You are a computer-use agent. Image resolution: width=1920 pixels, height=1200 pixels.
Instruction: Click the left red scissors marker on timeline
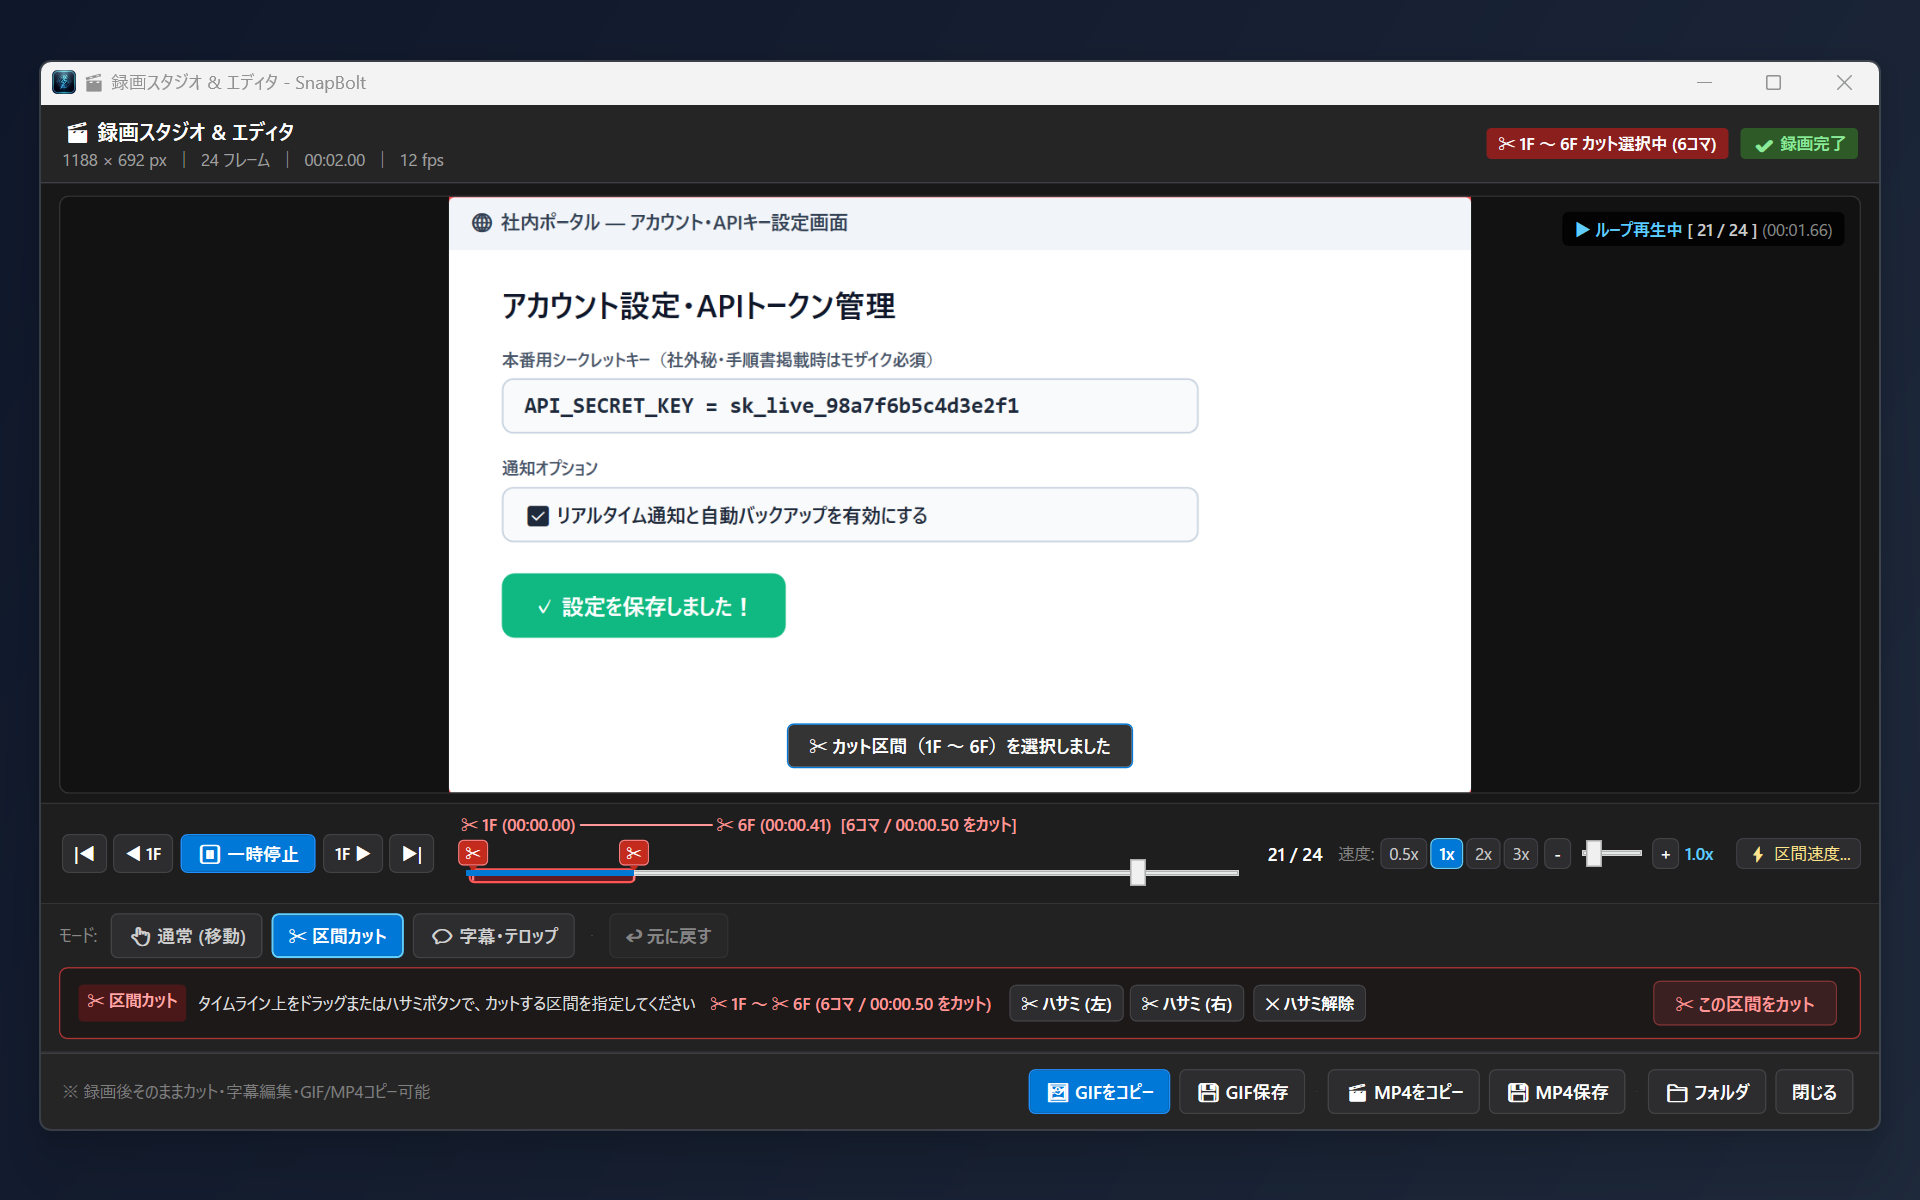click(473, 853)
